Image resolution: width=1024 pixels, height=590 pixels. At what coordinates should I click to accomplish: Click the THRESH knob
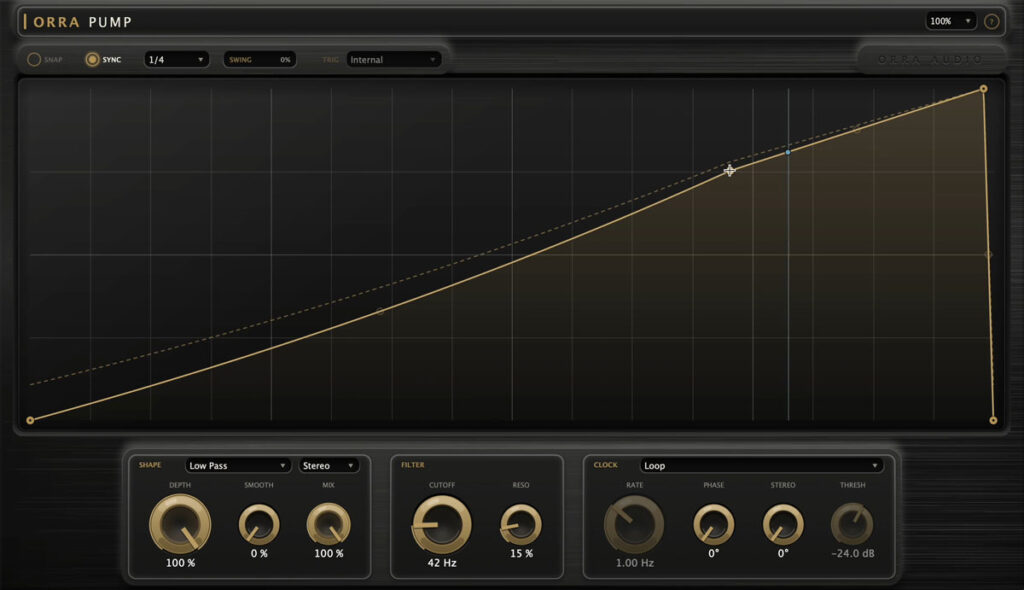852,525
